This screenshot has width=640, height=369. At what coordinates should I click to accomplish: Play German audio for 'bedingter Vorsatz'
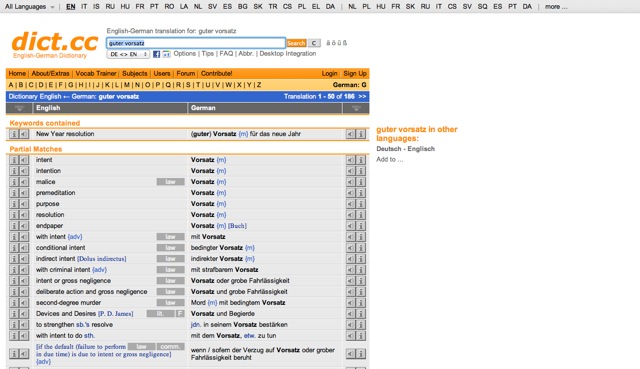[x=350, y=248]
